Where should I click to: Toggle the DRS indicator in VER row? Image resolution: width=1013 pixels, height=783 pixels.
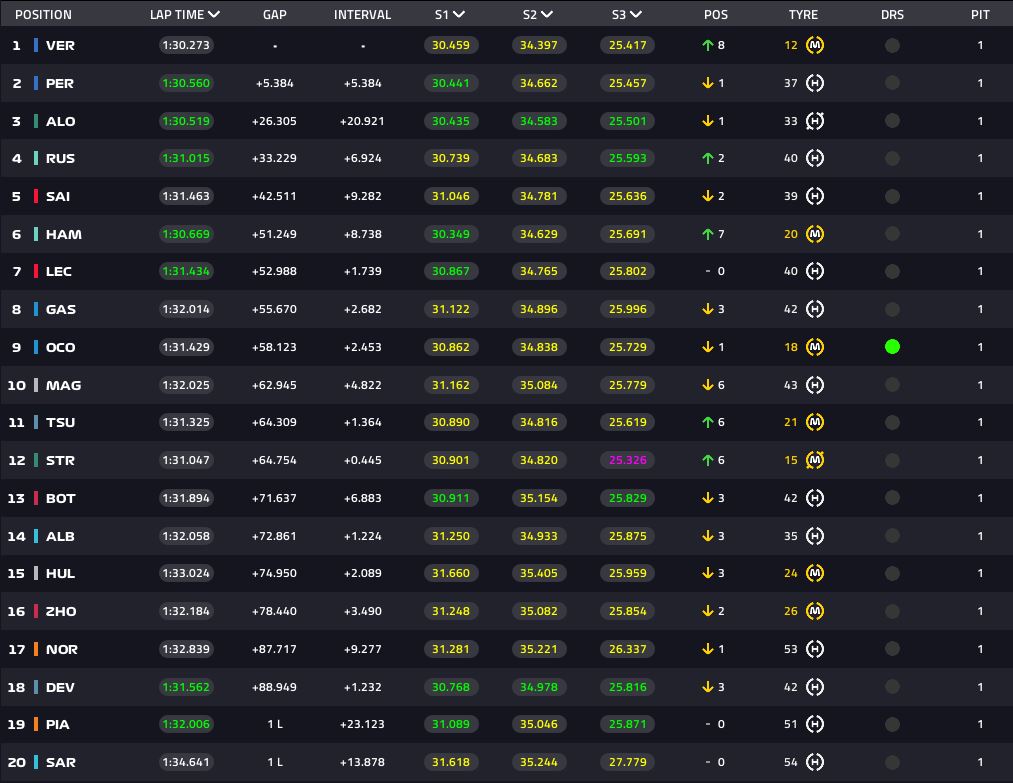pyautogui.click(x=892, y=45)
